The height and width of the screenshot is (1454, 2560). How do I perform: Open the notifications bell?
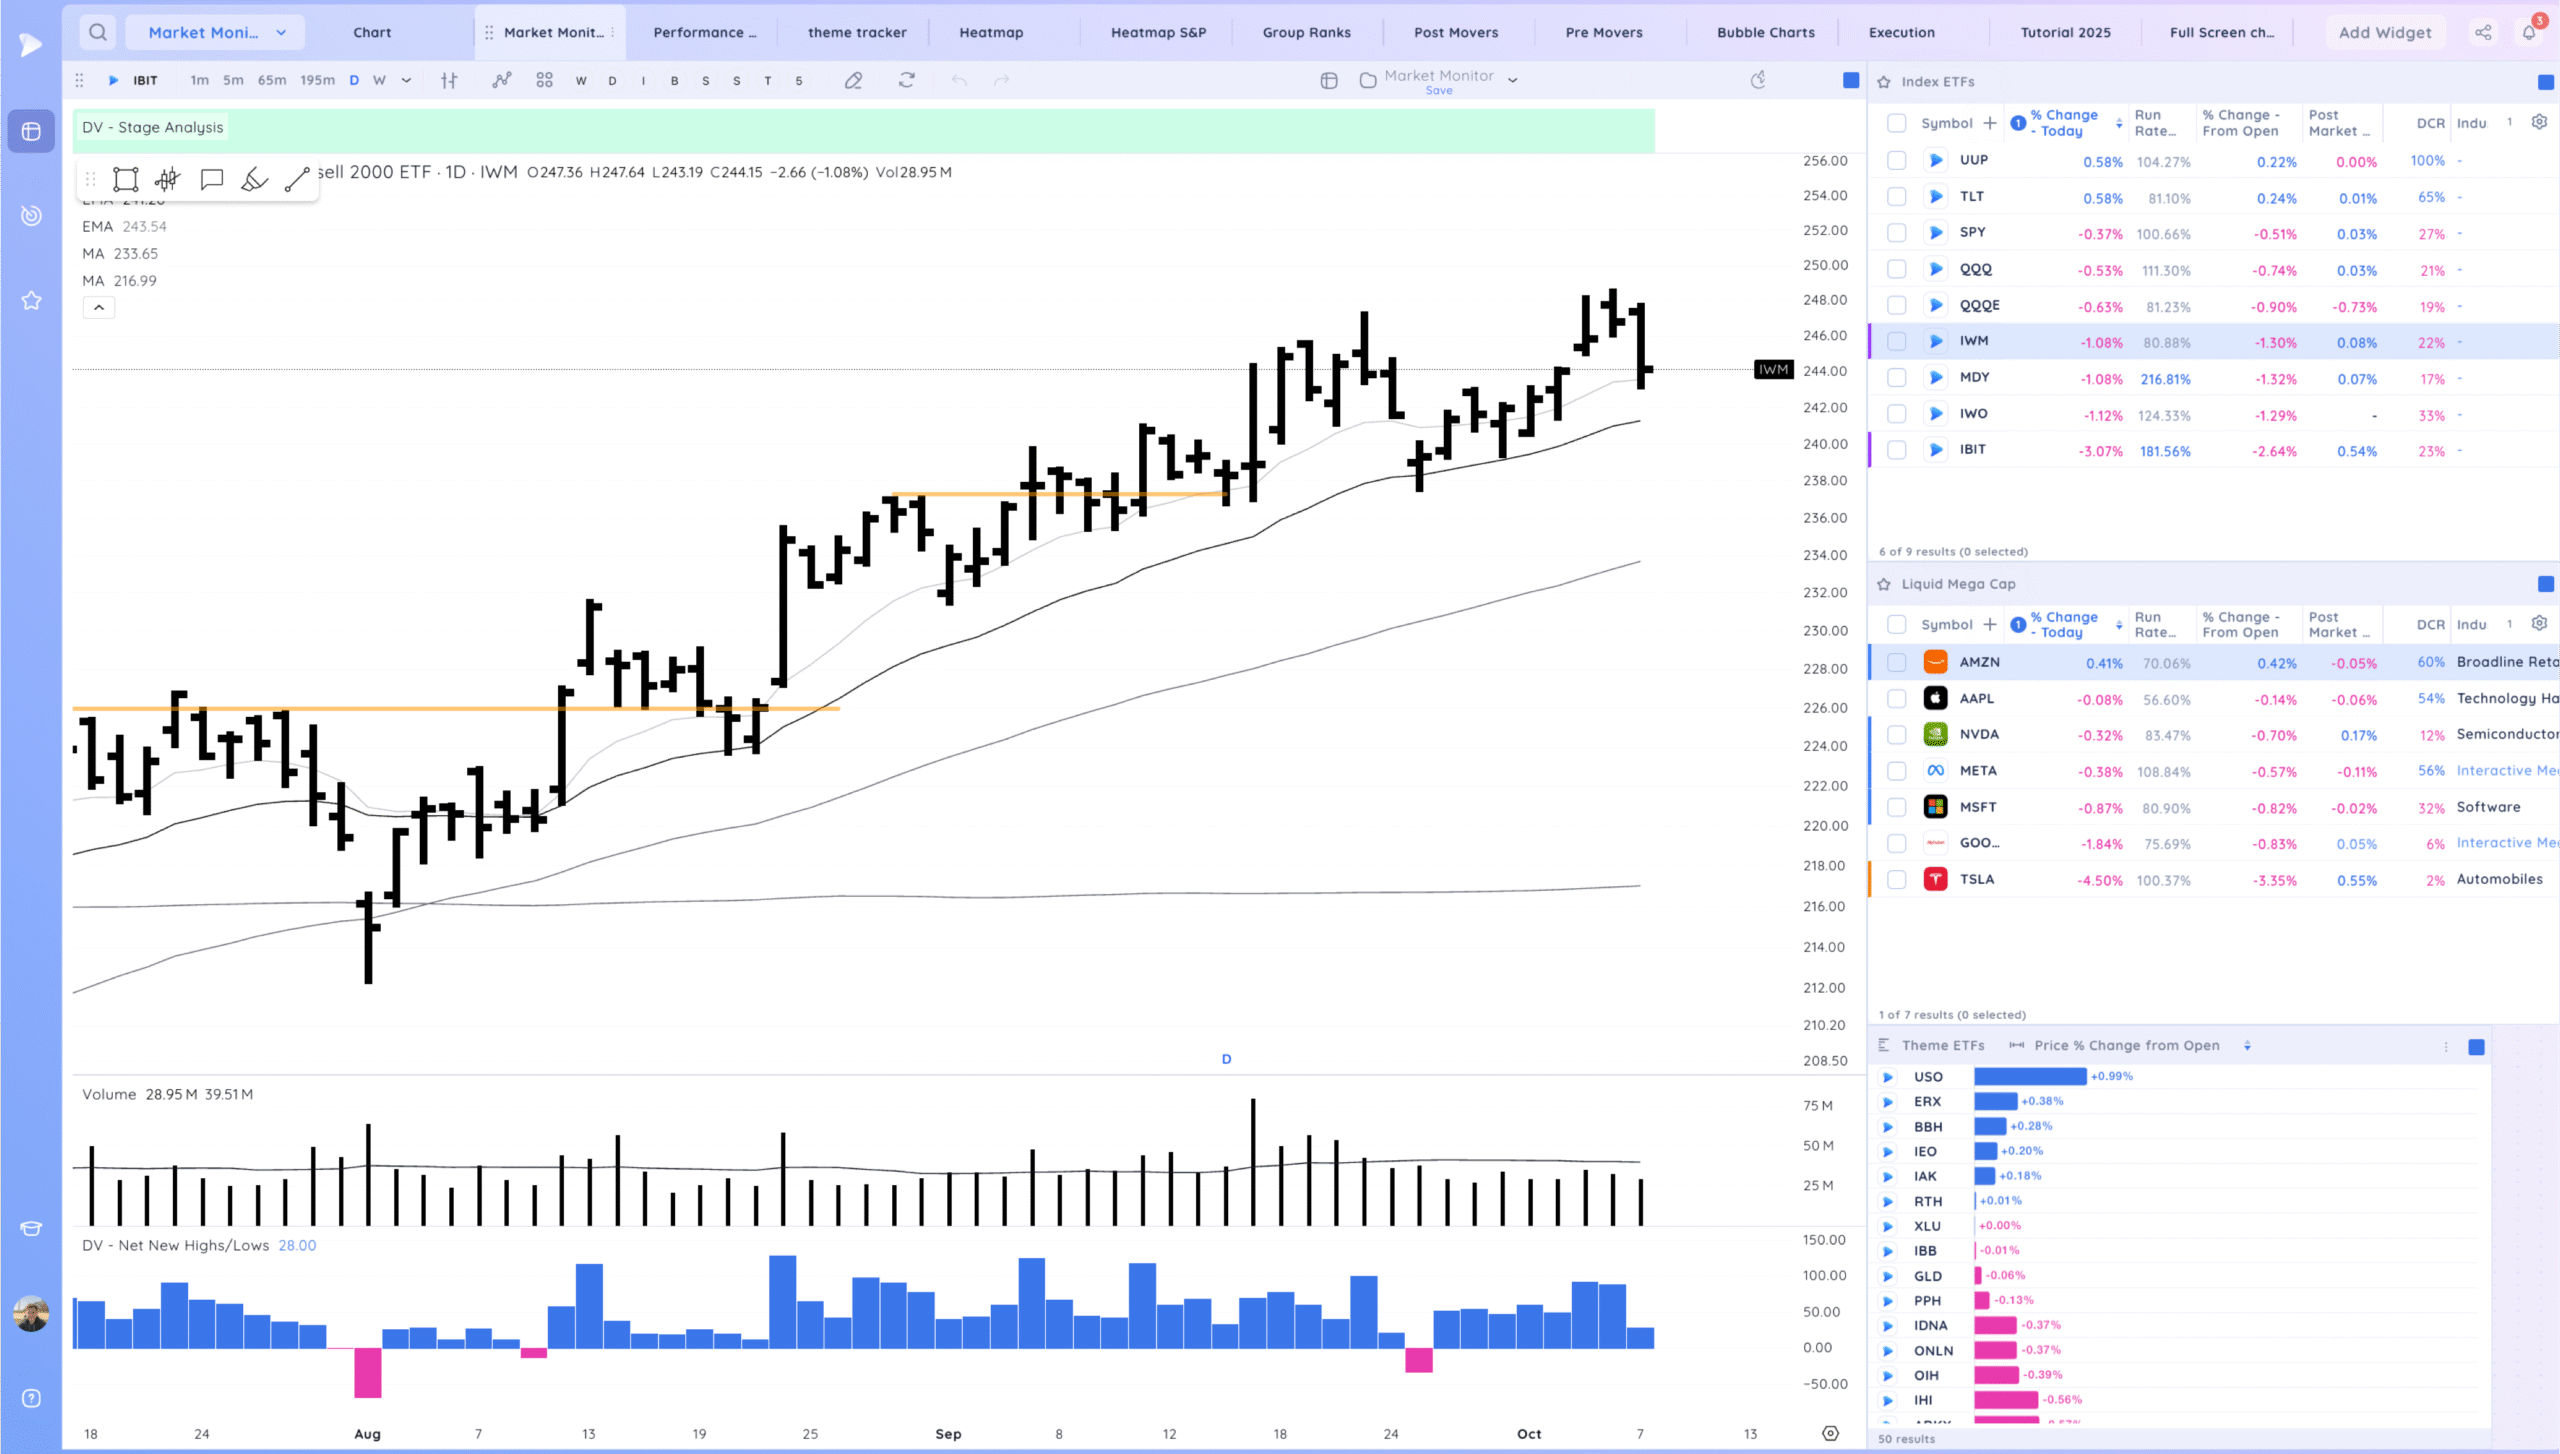tap(2529, 32)
